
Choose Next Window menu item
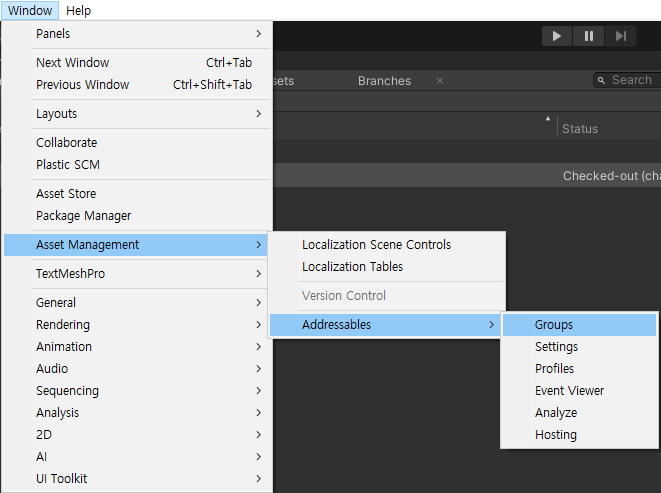[136, 62]
